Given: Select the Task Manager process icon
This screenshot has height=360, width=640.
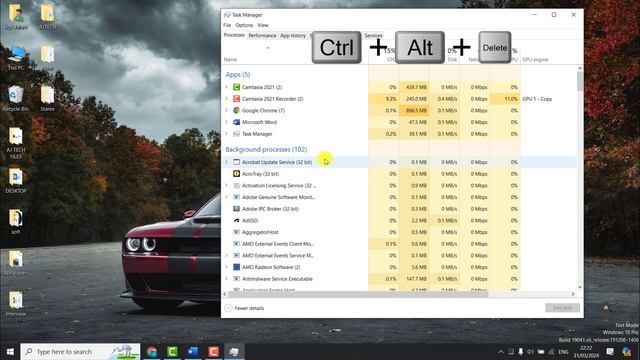Looking at the screenshot, I should pyautogui.click(x=236, y=134).
